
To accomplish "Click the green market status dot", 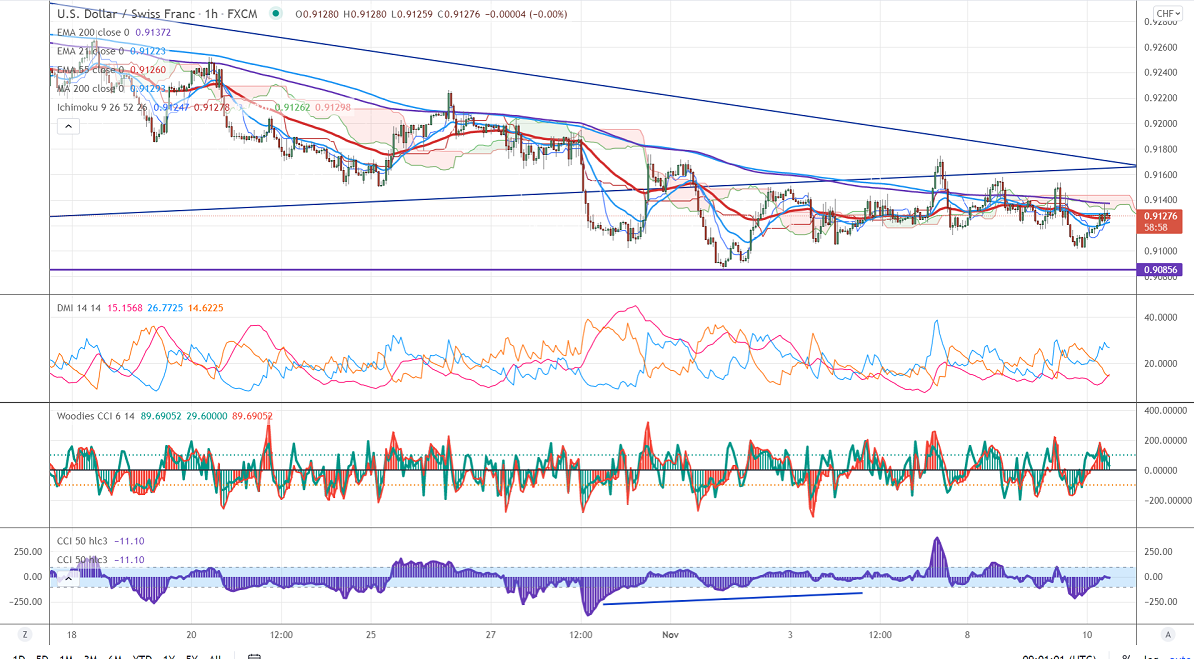I will (275, 14).
